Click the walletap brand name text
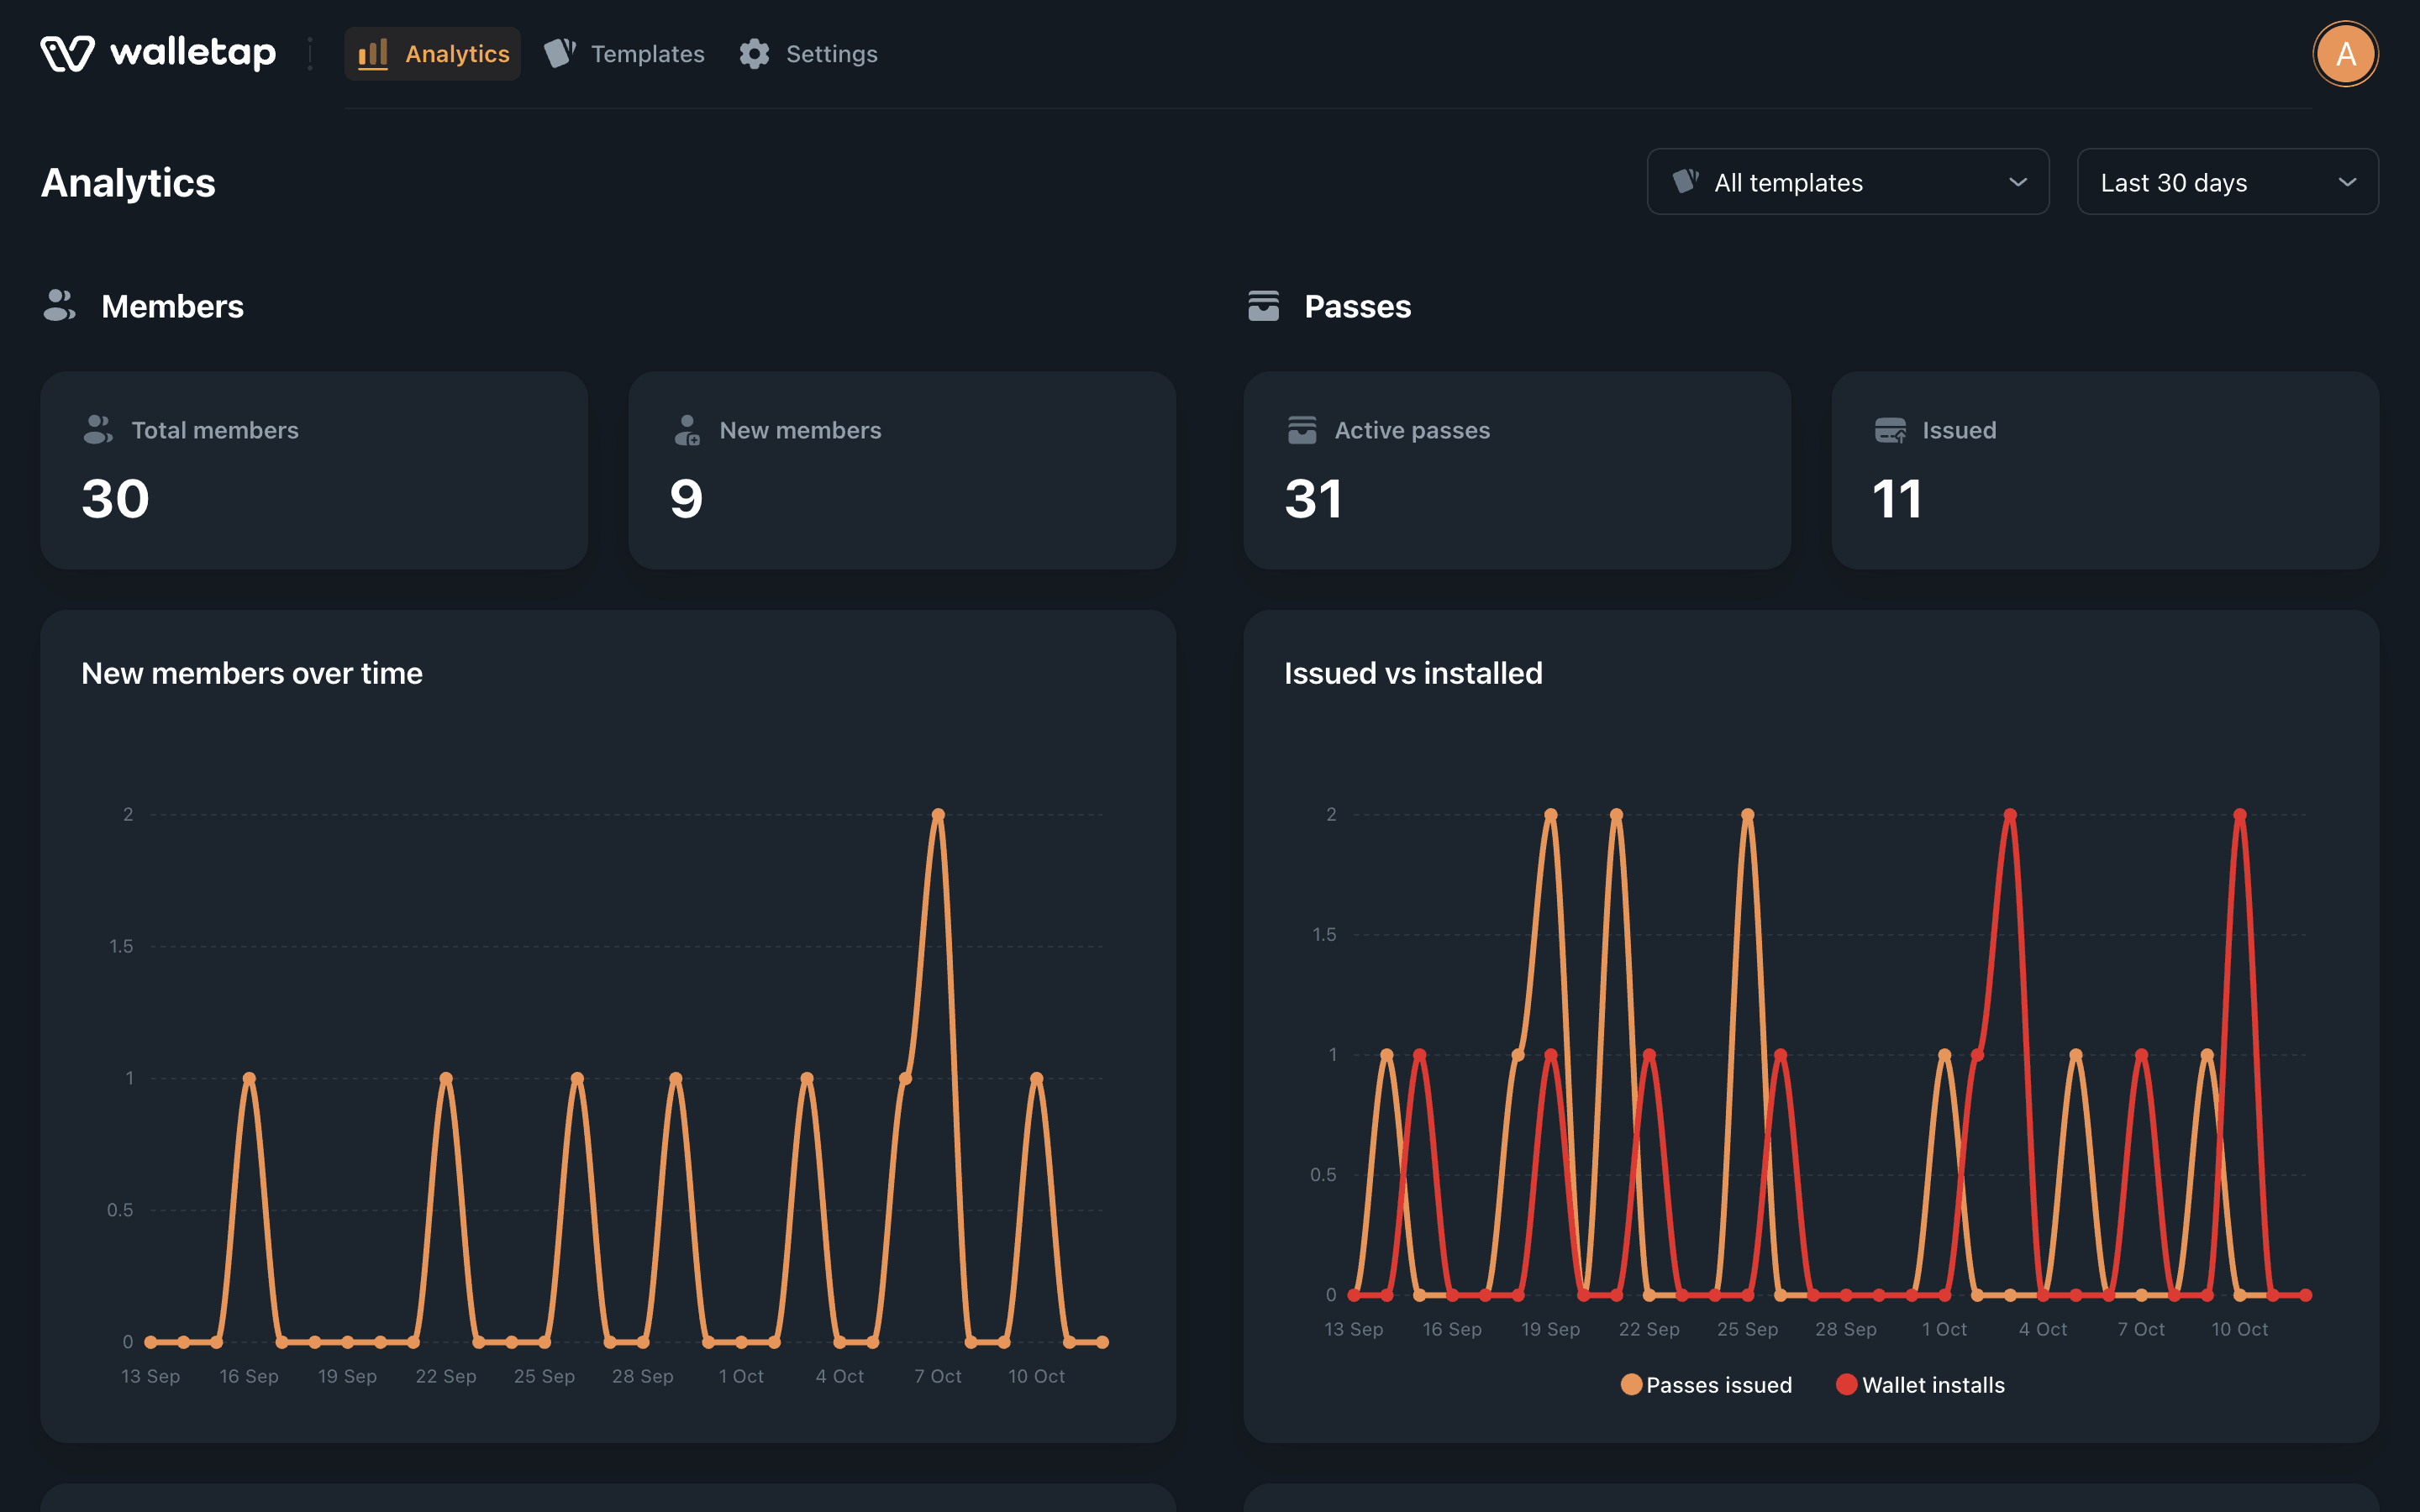This screenshot has height=1512, width=2420. coord(193,52)
